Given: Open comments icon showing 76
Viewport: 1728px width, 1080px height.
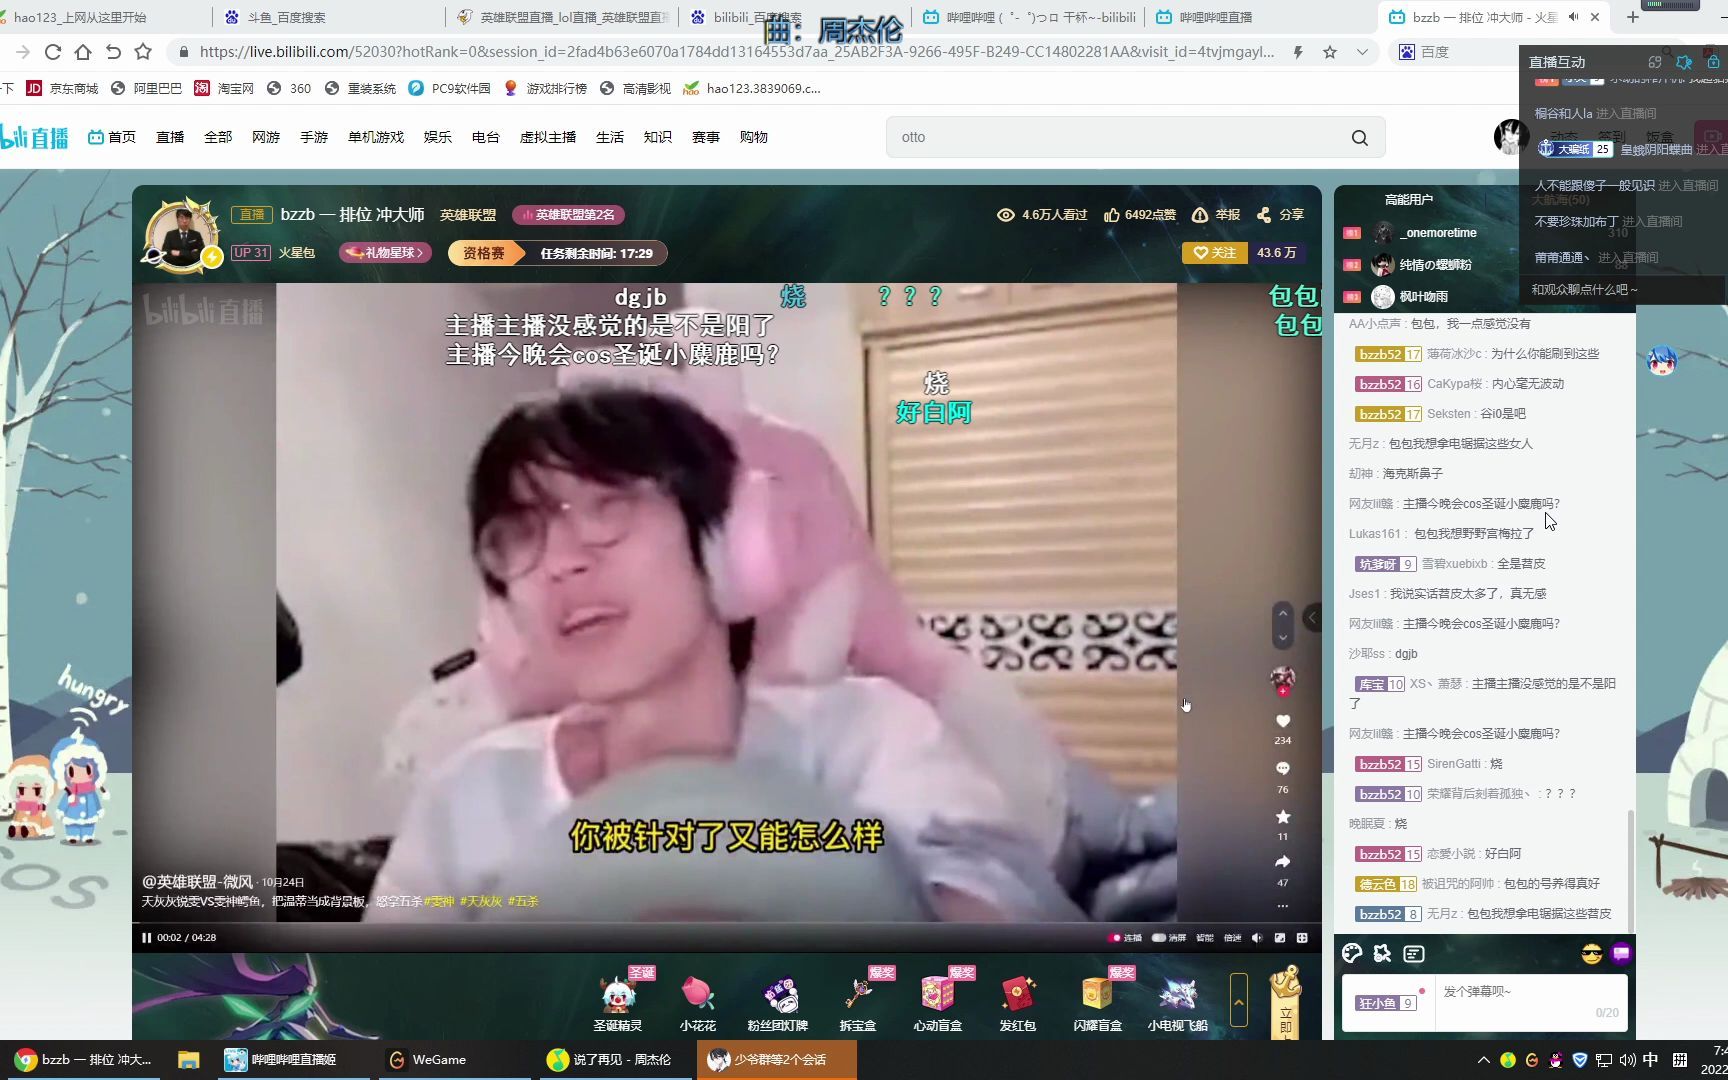Looking at the screenshot, I should coord(1283,769).
